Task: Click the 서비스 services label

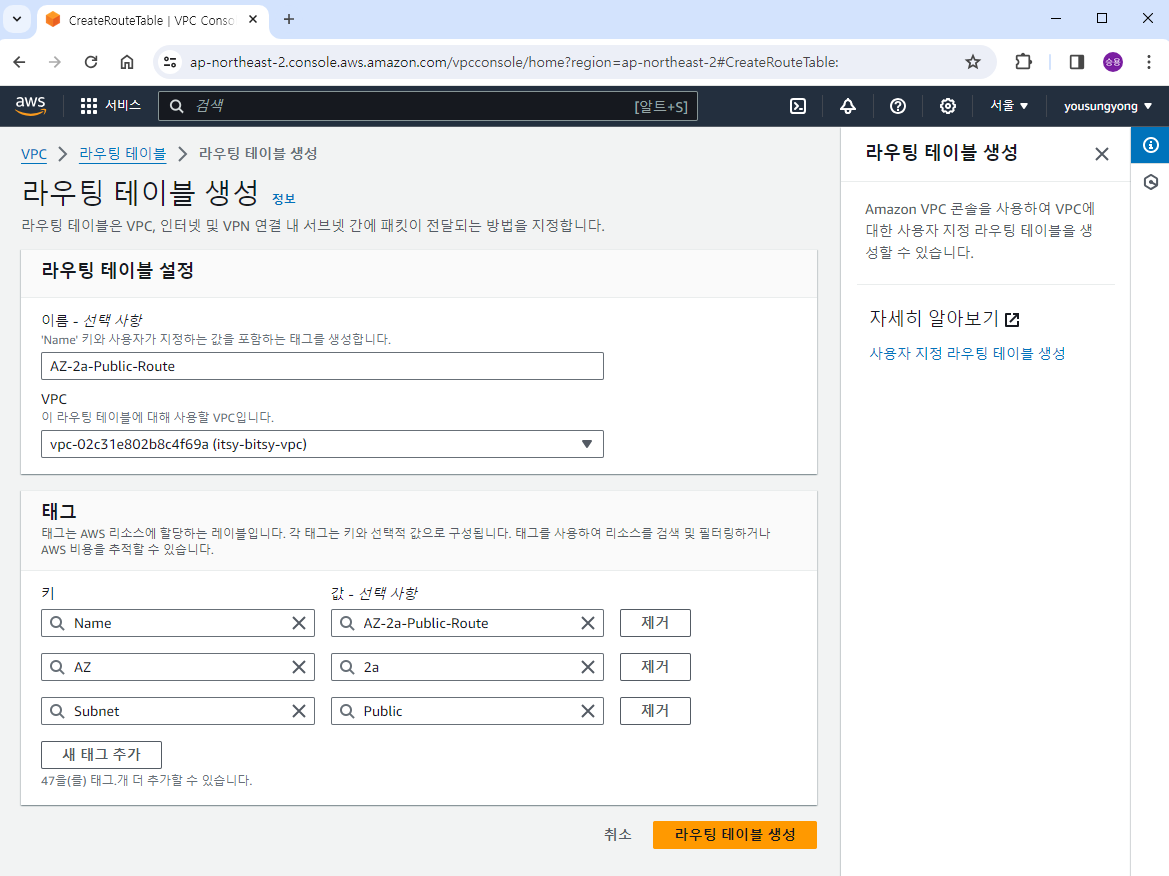Action: [123, 105]
